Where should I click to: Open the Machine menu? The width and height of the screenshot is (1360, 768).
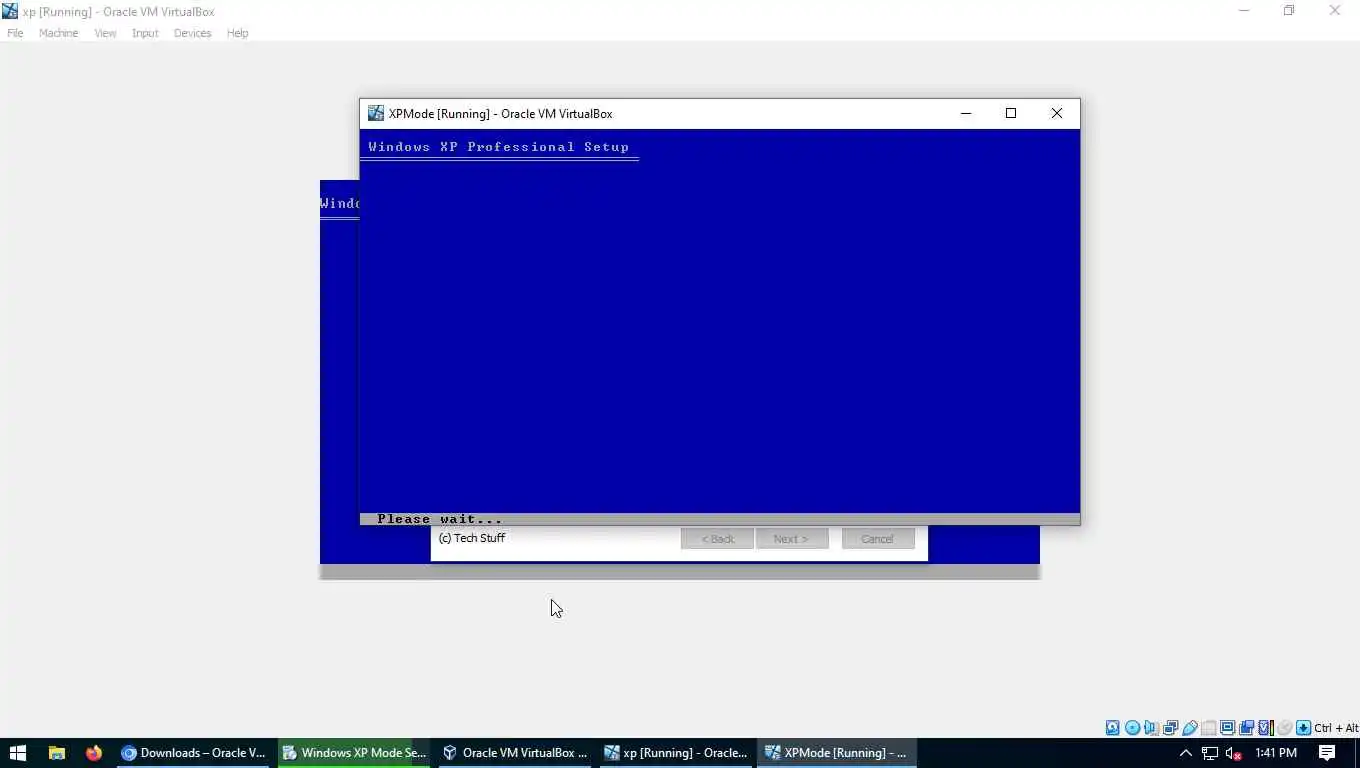58,33
